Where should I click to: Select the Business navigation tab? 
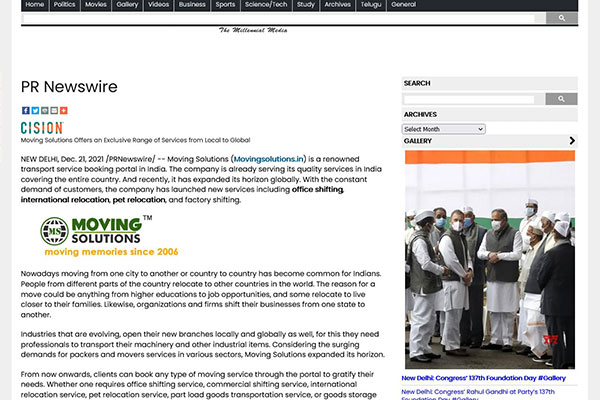pos(194,5)
